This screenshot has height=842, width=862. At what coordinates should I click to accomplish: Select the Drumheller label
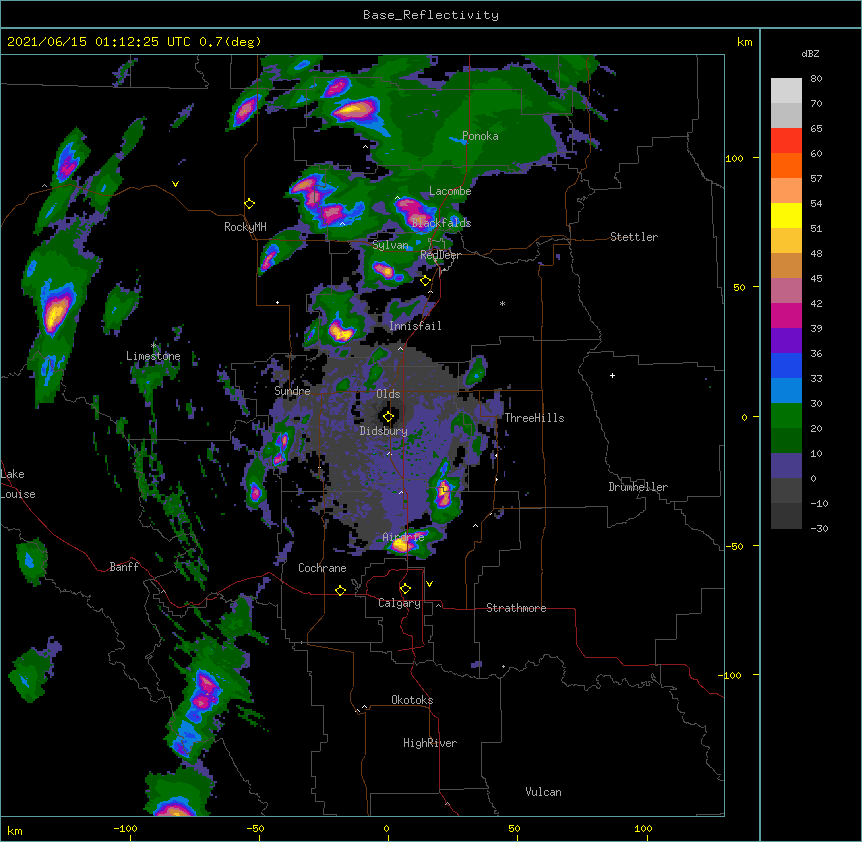pyautogui.click(x=638, y=487)
